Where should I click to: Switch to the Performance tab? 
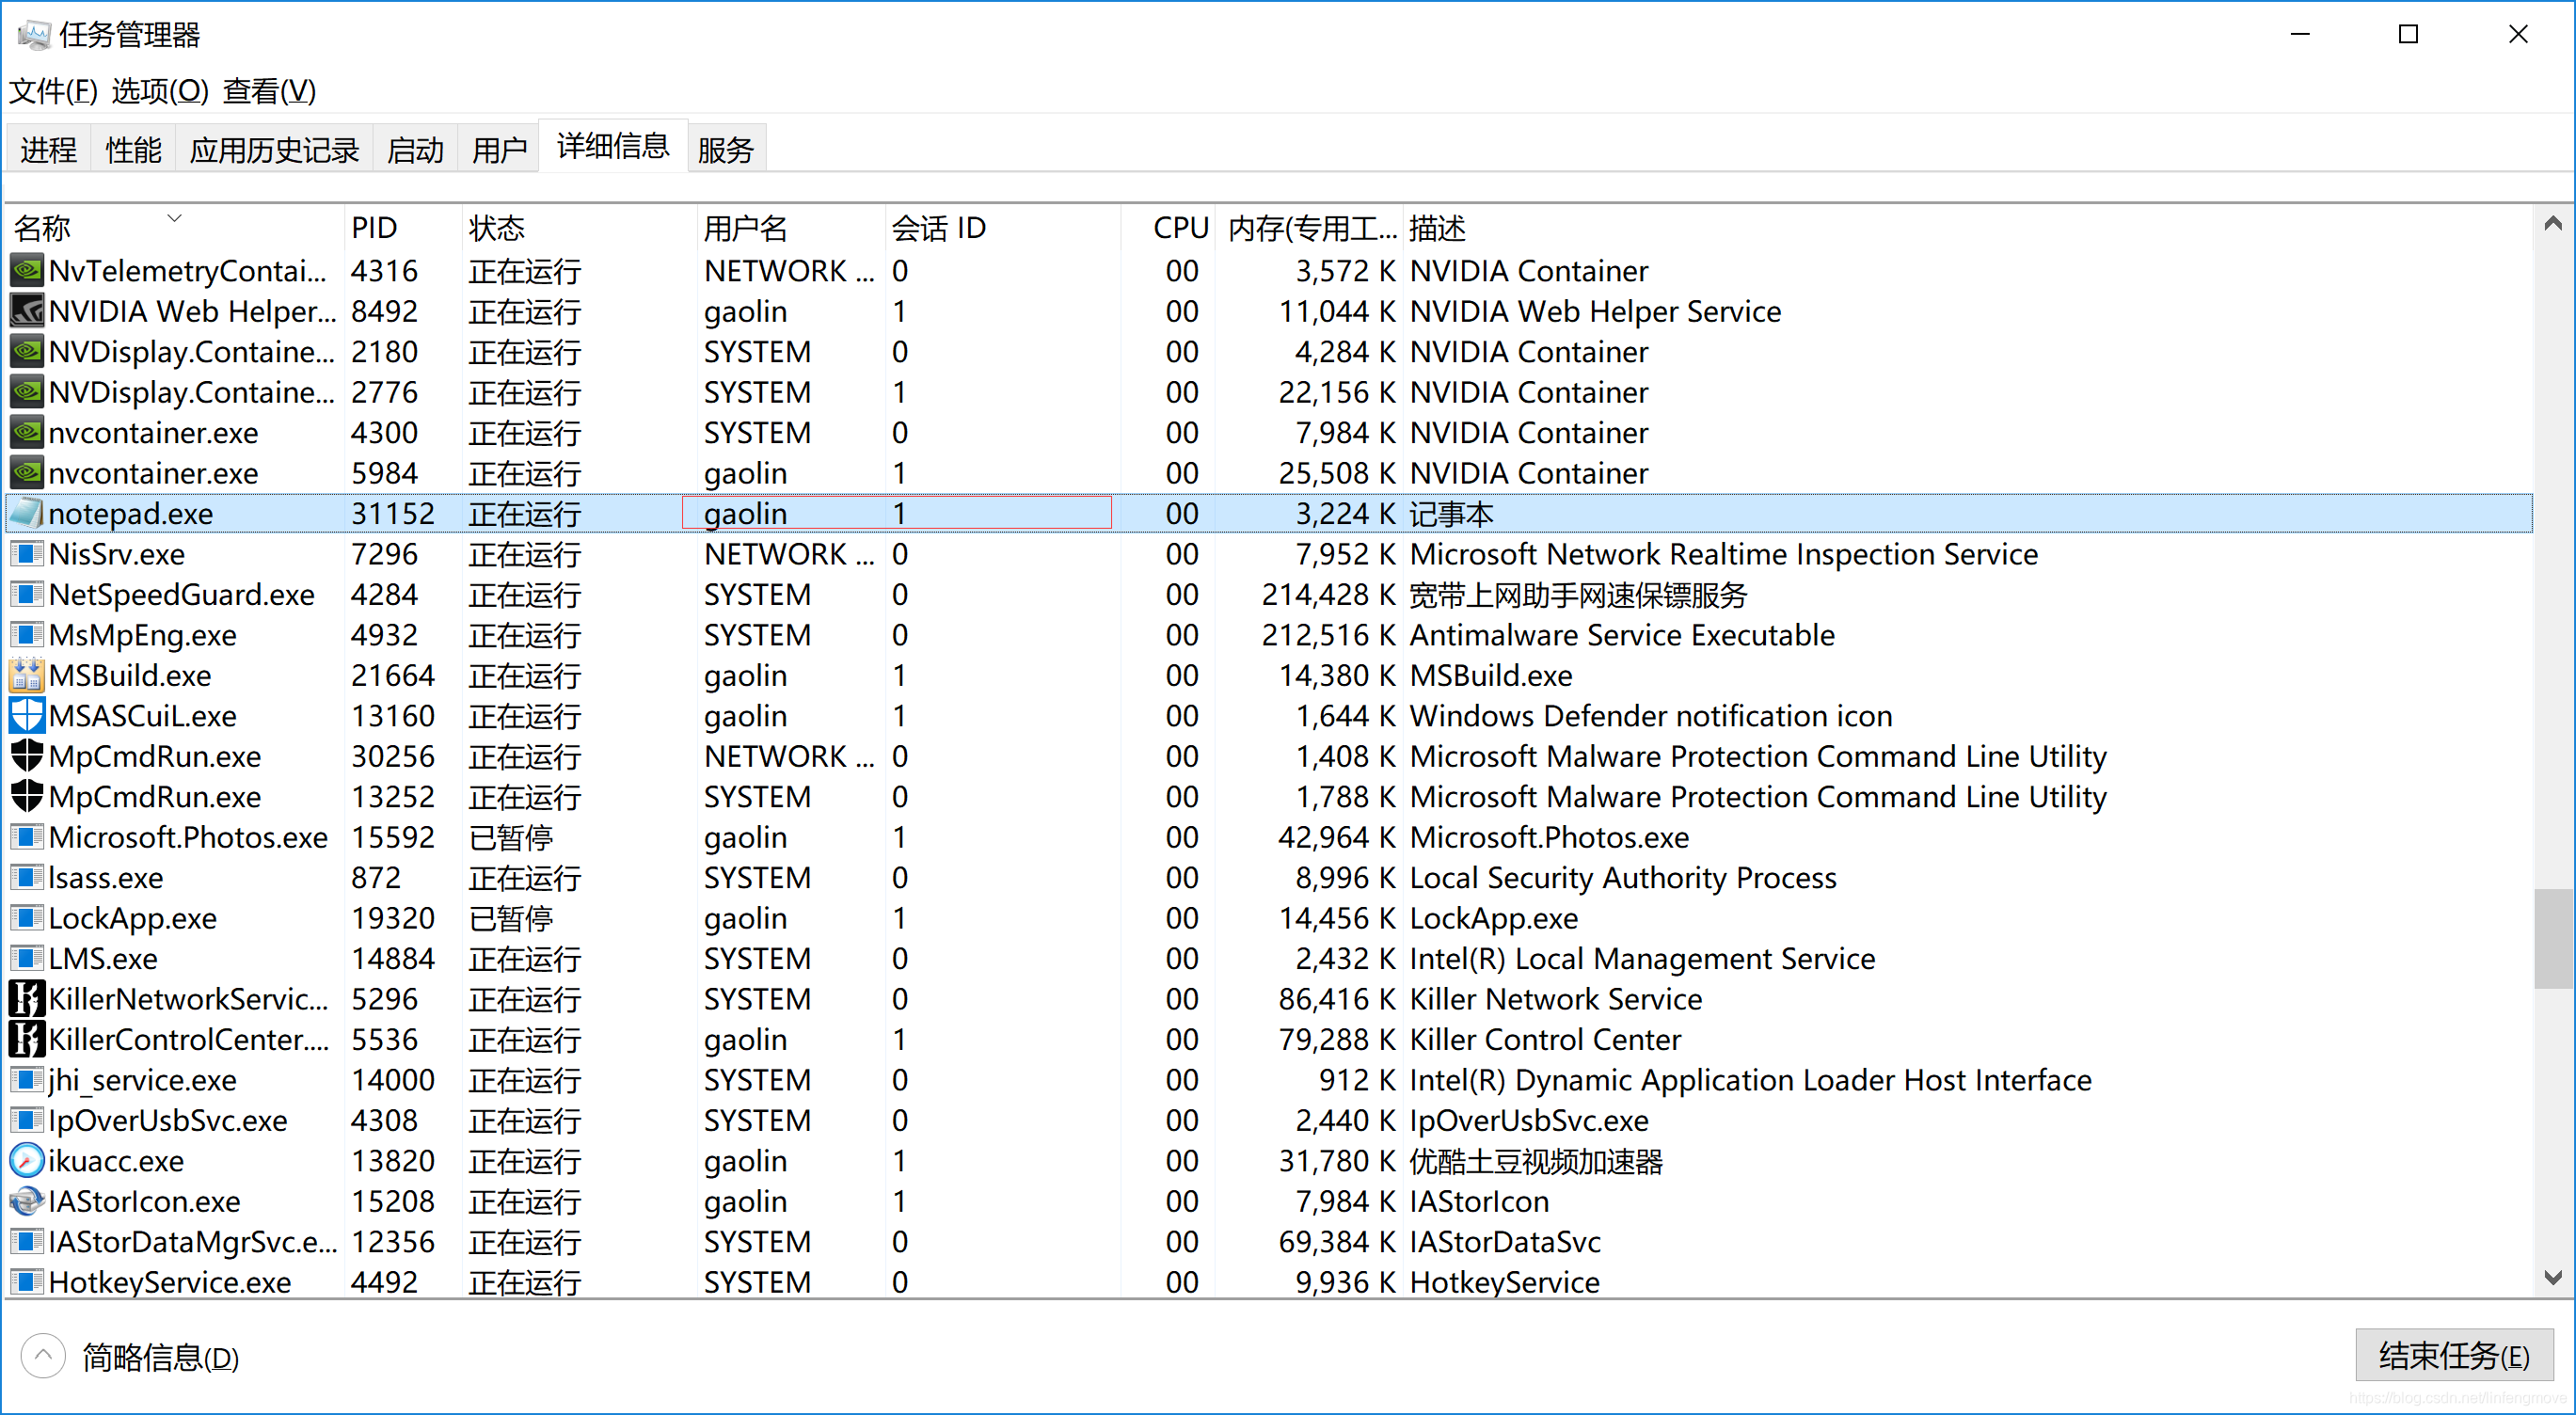(133, 150)
